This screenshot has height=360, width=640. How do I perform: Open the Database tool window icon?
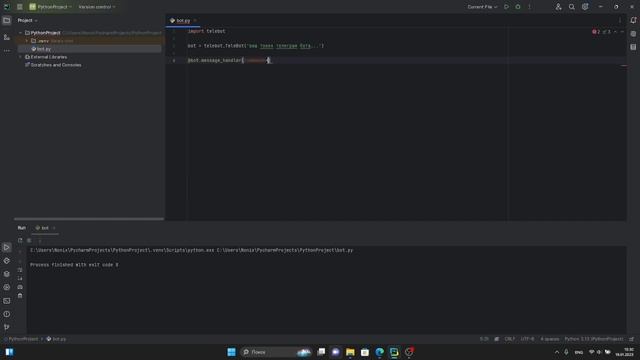[x=633, y=34]
